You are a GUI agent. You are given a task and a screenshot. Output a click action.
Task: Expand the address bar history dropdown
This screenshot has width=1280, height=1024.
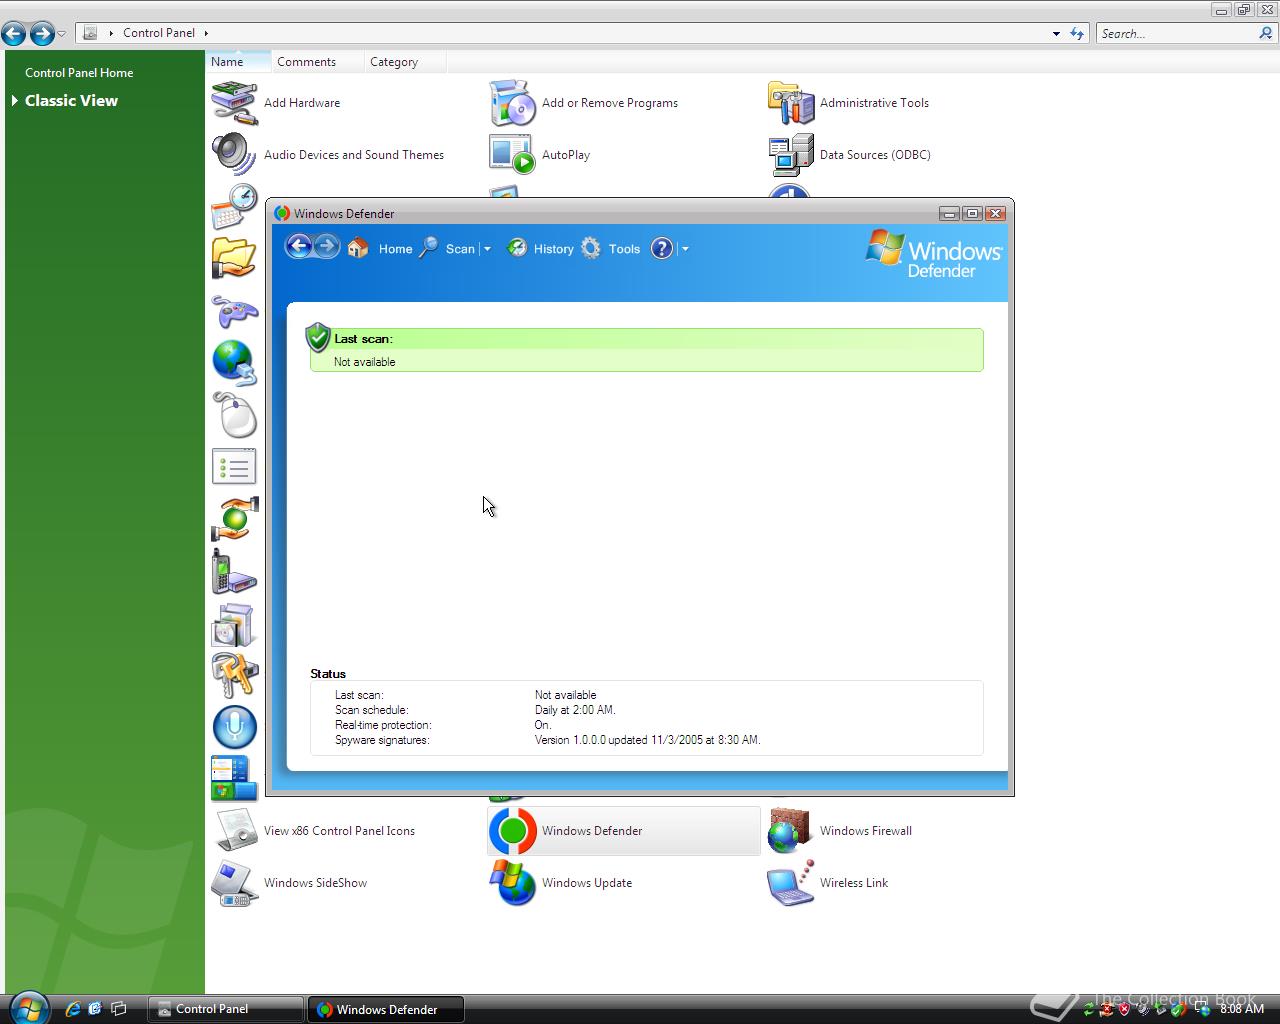1056,33
